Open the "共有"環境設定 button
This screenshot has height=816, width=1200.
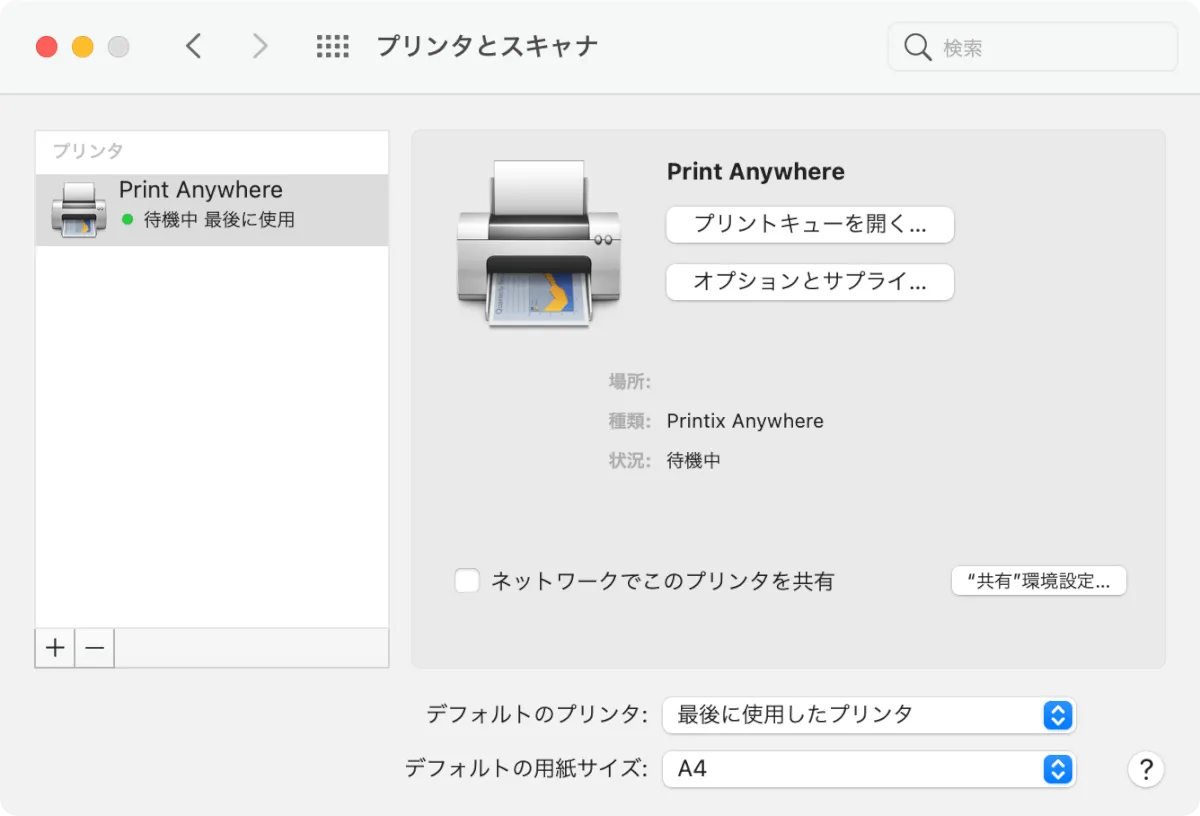click(x=1038, y=581)
